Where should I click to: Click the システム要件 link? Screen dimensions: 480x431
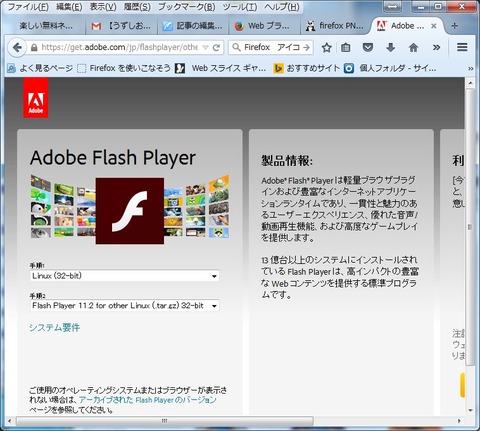tap(54, 327)
